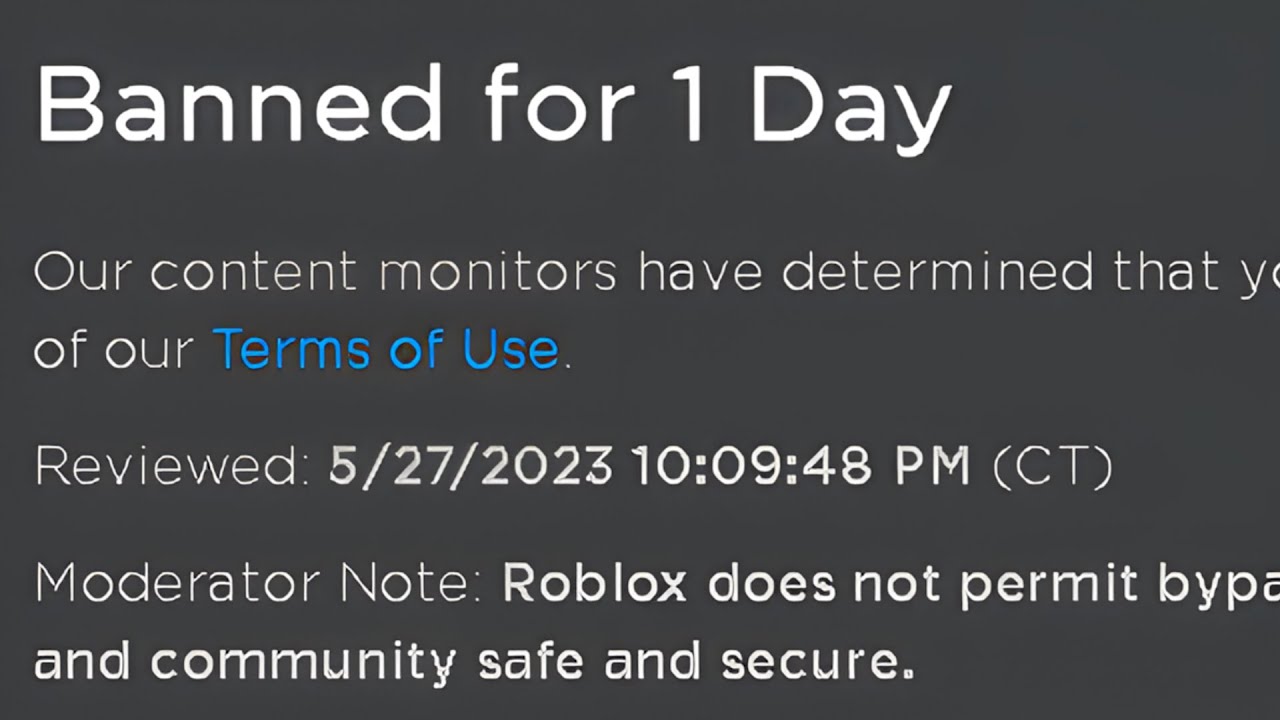This screenshot has width=1280, height=720.
Task: Click the bold word "Roblox"
Action: (x=594, y=583)
